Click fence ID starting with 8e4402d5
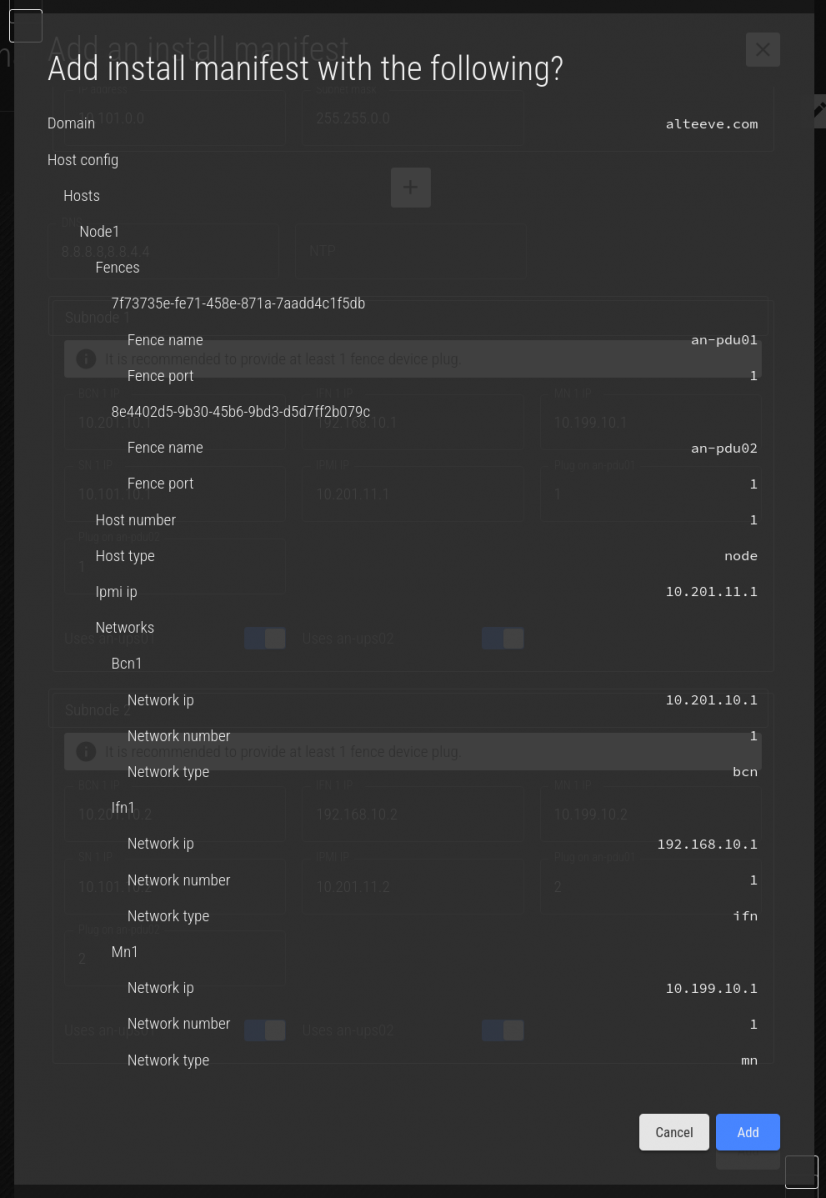Viewport: 826px width, 1198px height. click(240, 412)
